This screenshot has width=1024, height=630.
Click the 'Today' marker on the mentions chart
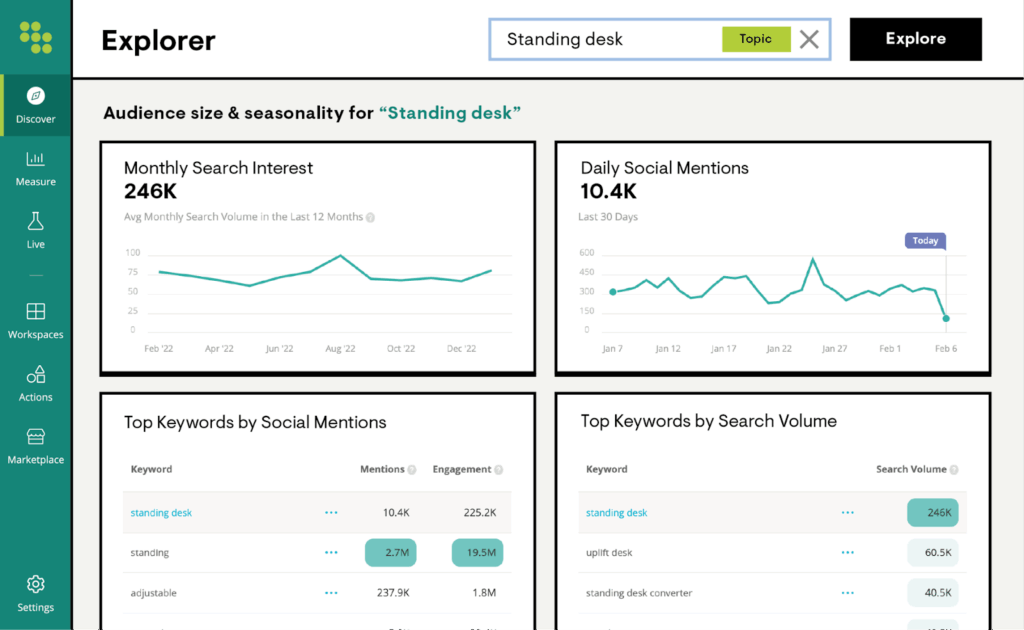tap(923, 240)
